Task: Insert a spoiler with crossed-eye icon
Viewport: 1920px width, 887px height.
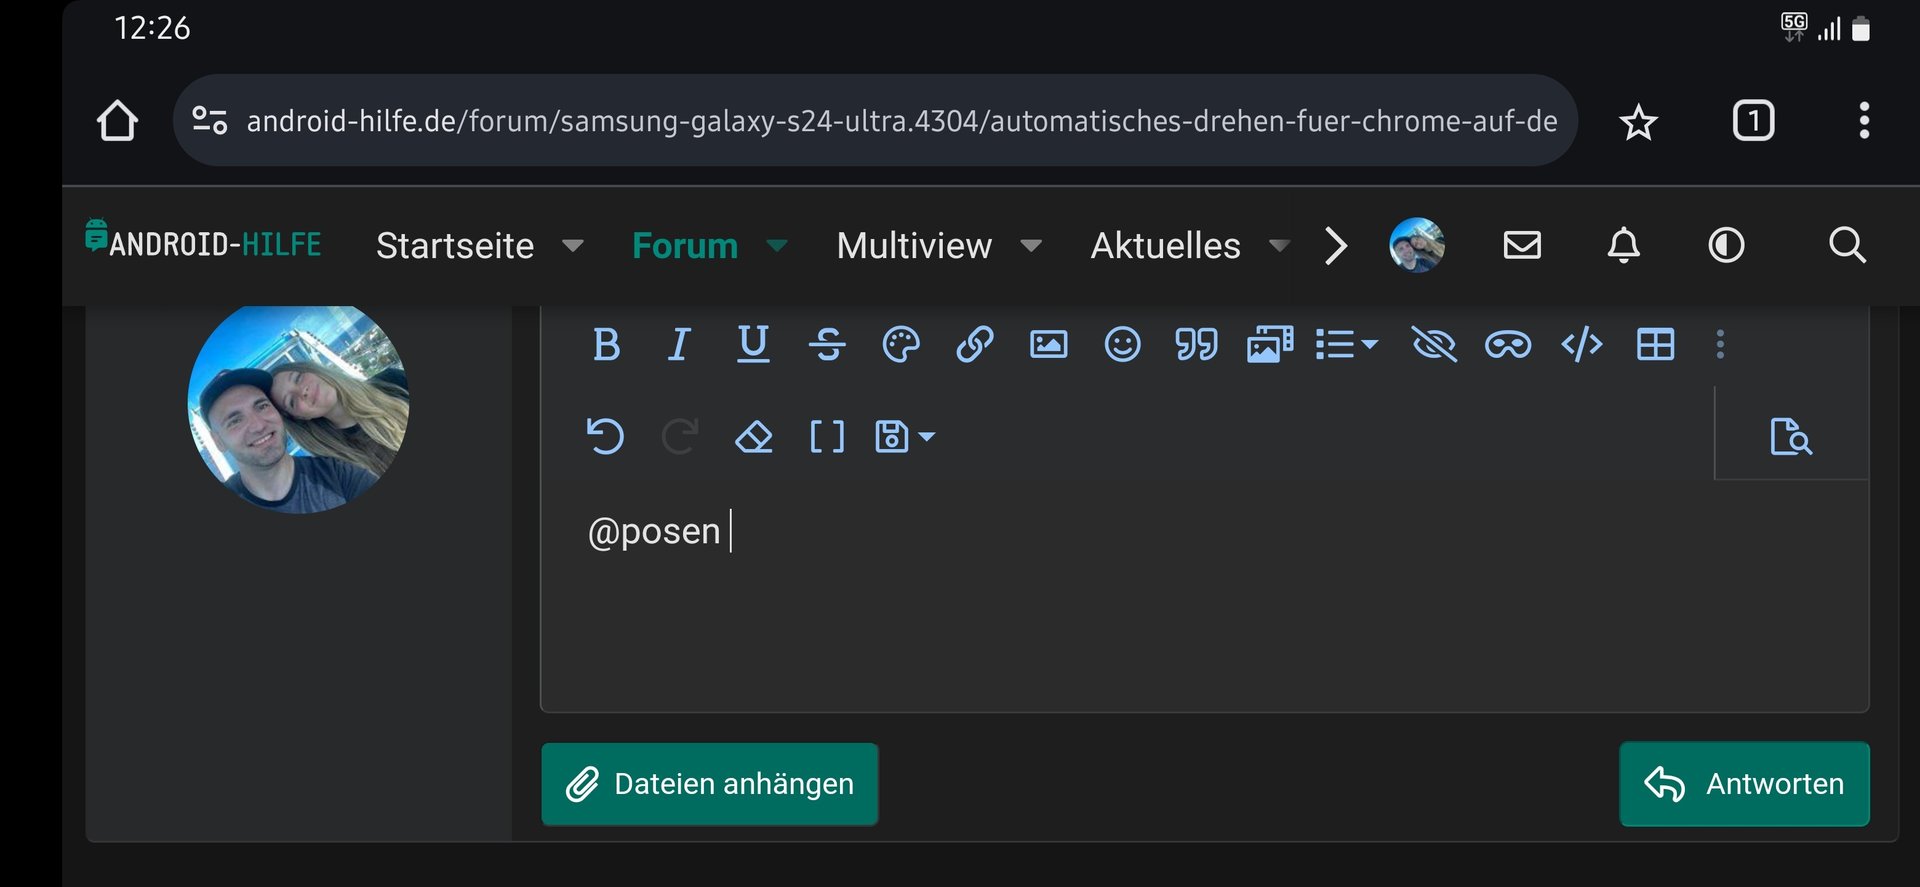Action: click(1434, 345)
